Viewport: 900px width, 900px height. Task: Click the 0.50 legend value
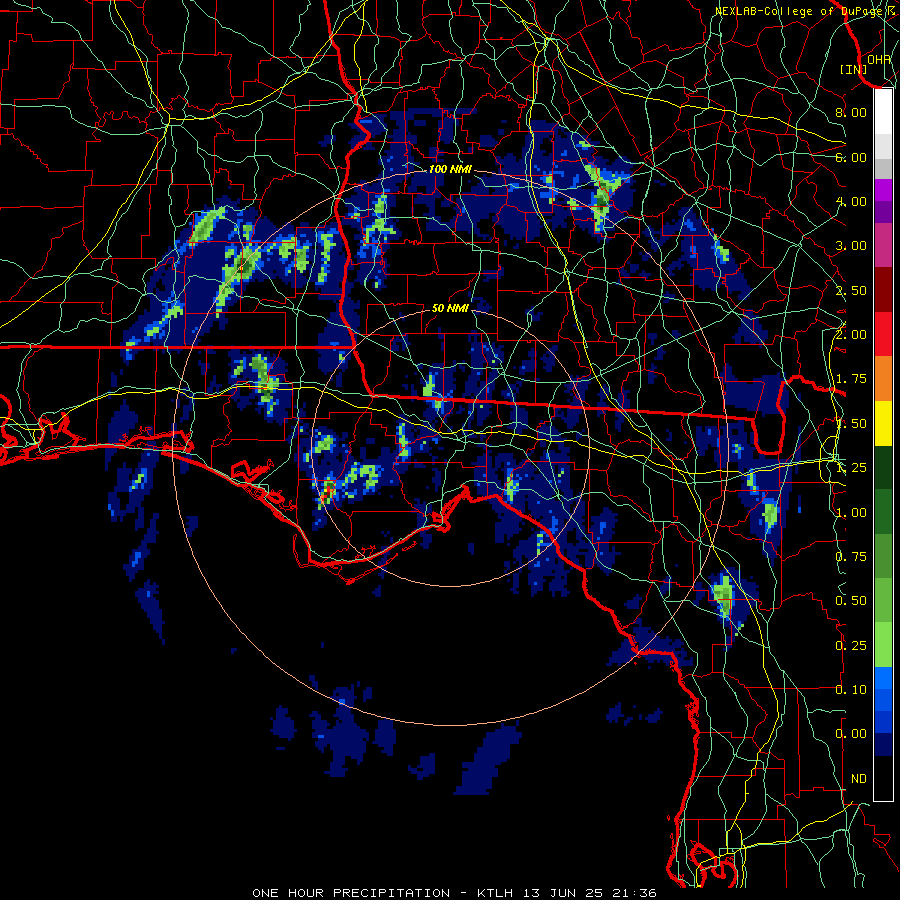851,601
